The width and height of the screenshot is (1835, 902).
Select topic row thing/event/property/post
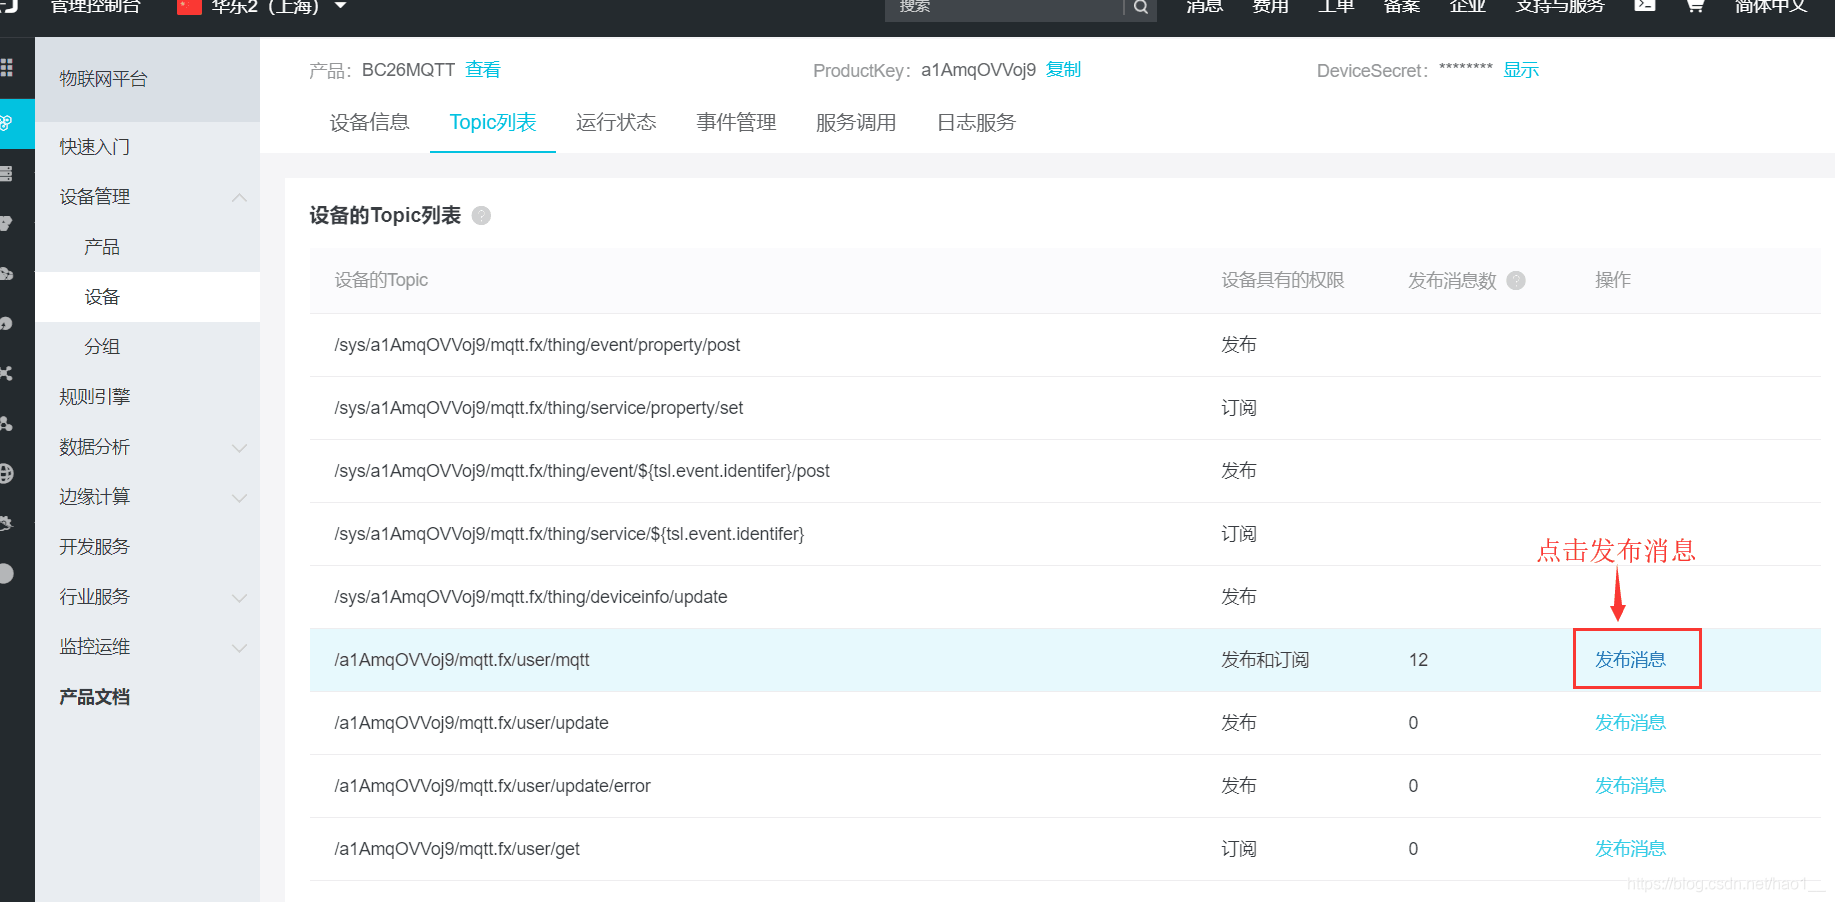1065,345
